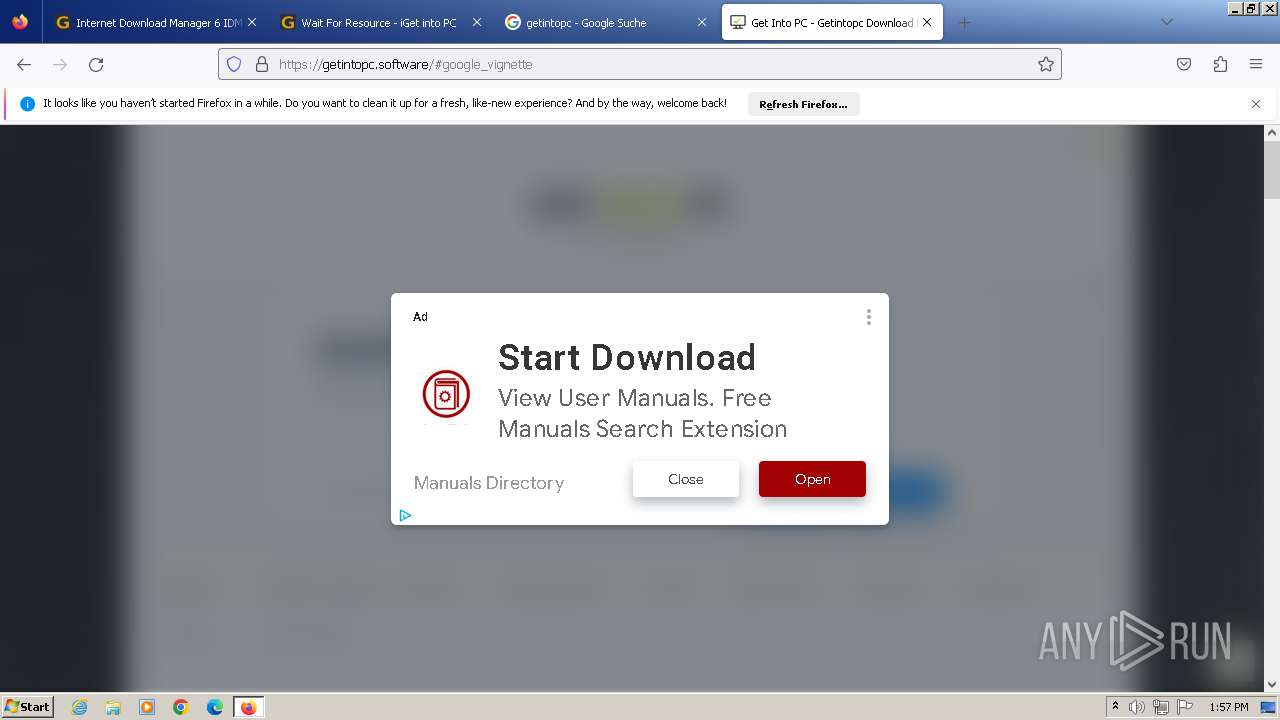Reload the current page

[96, 64]
